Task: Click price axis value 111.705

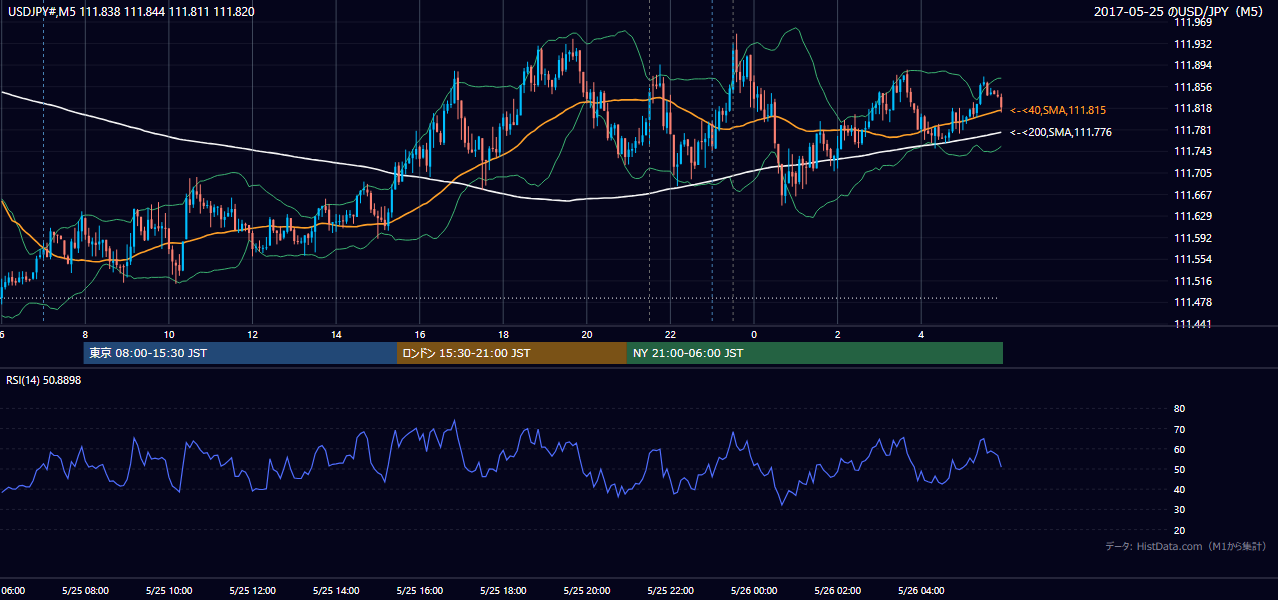Action: point(1194,173)
